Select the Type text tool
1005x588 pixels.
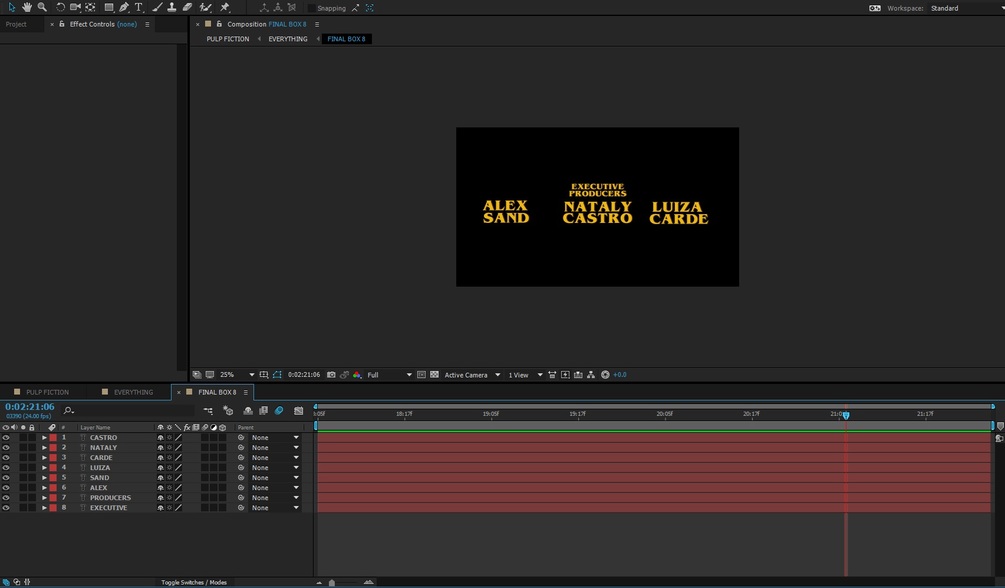pyautogui.click(x=138, y=8)
